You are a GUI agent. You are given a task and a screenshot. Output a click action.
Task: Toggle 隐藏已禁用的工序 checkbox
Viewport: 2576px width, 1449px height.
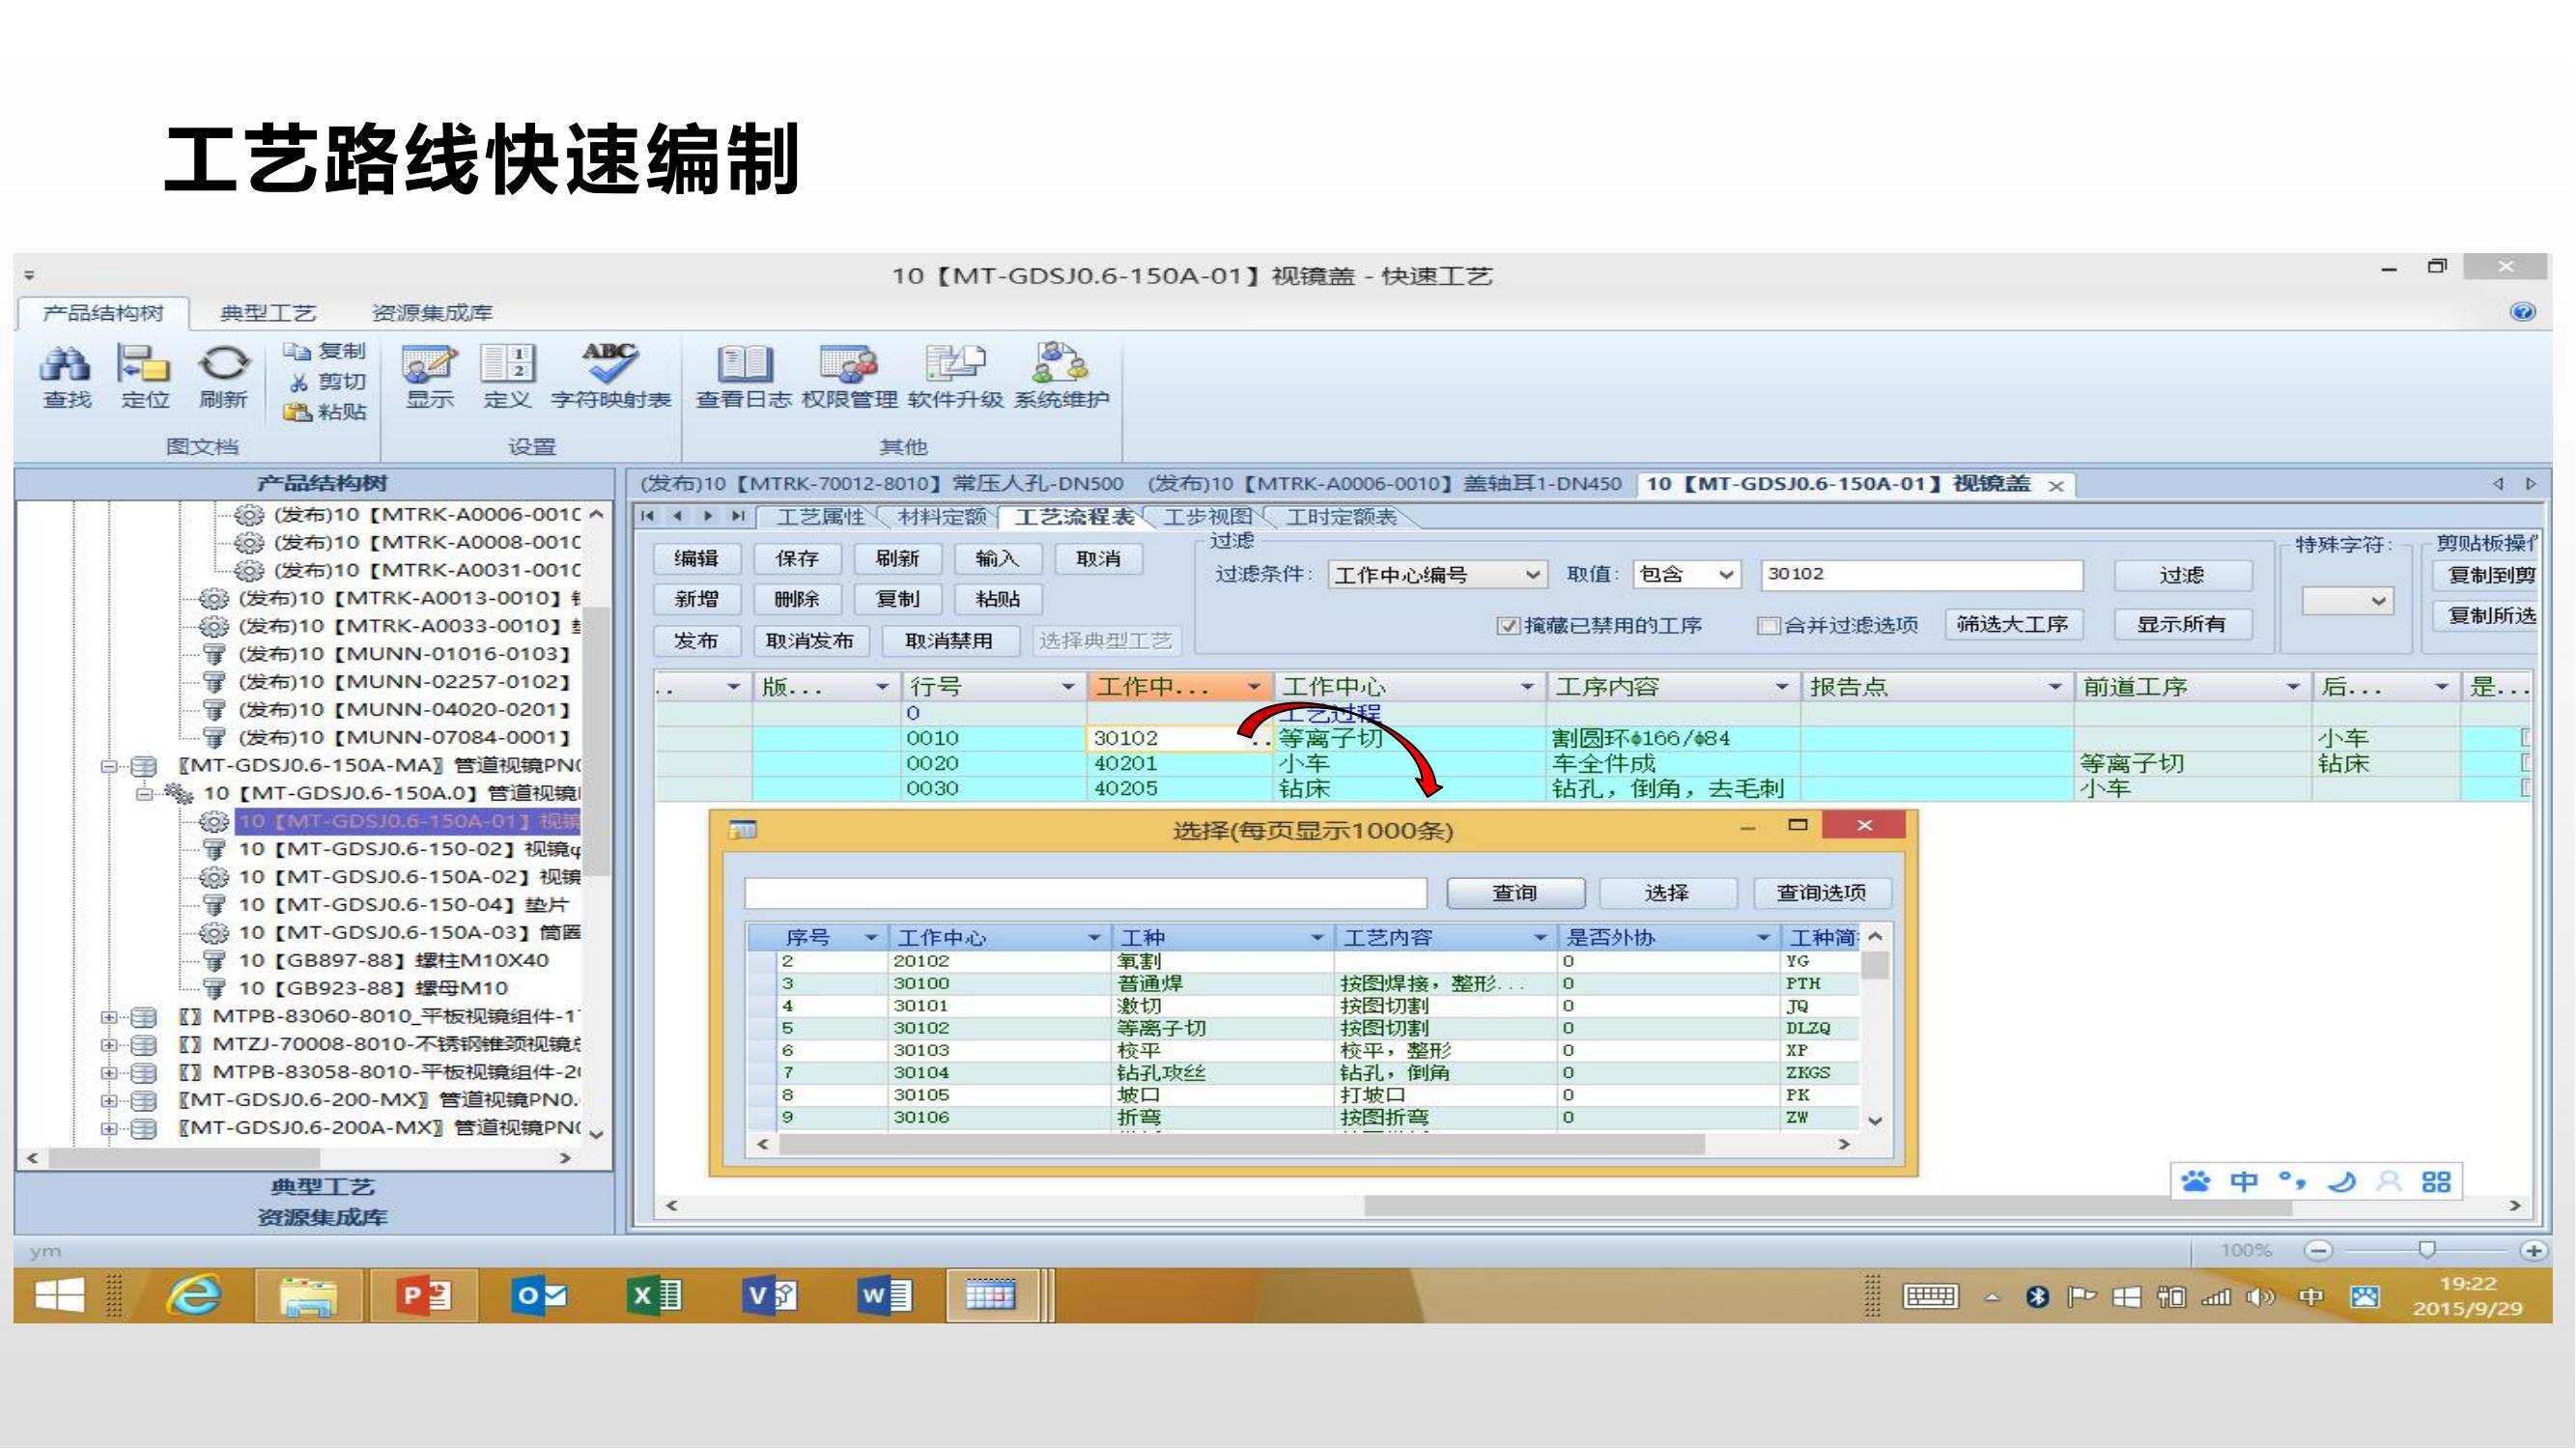pyautogui.click(x=1507, y=626)
